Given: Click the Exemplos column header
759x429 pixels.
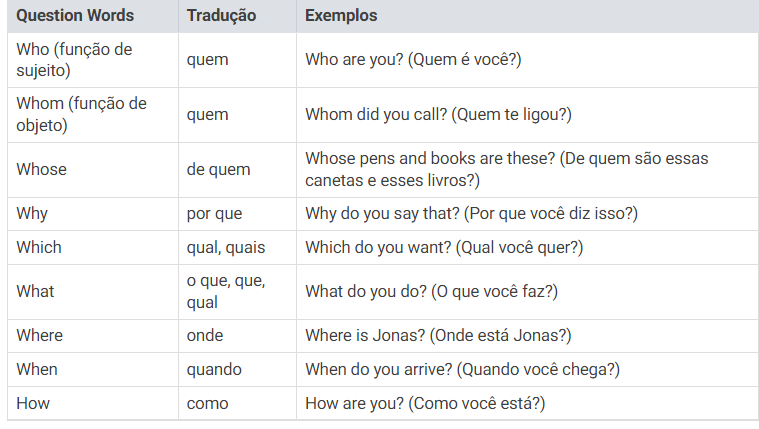Looking at the screenshot, I should point(528,16).
